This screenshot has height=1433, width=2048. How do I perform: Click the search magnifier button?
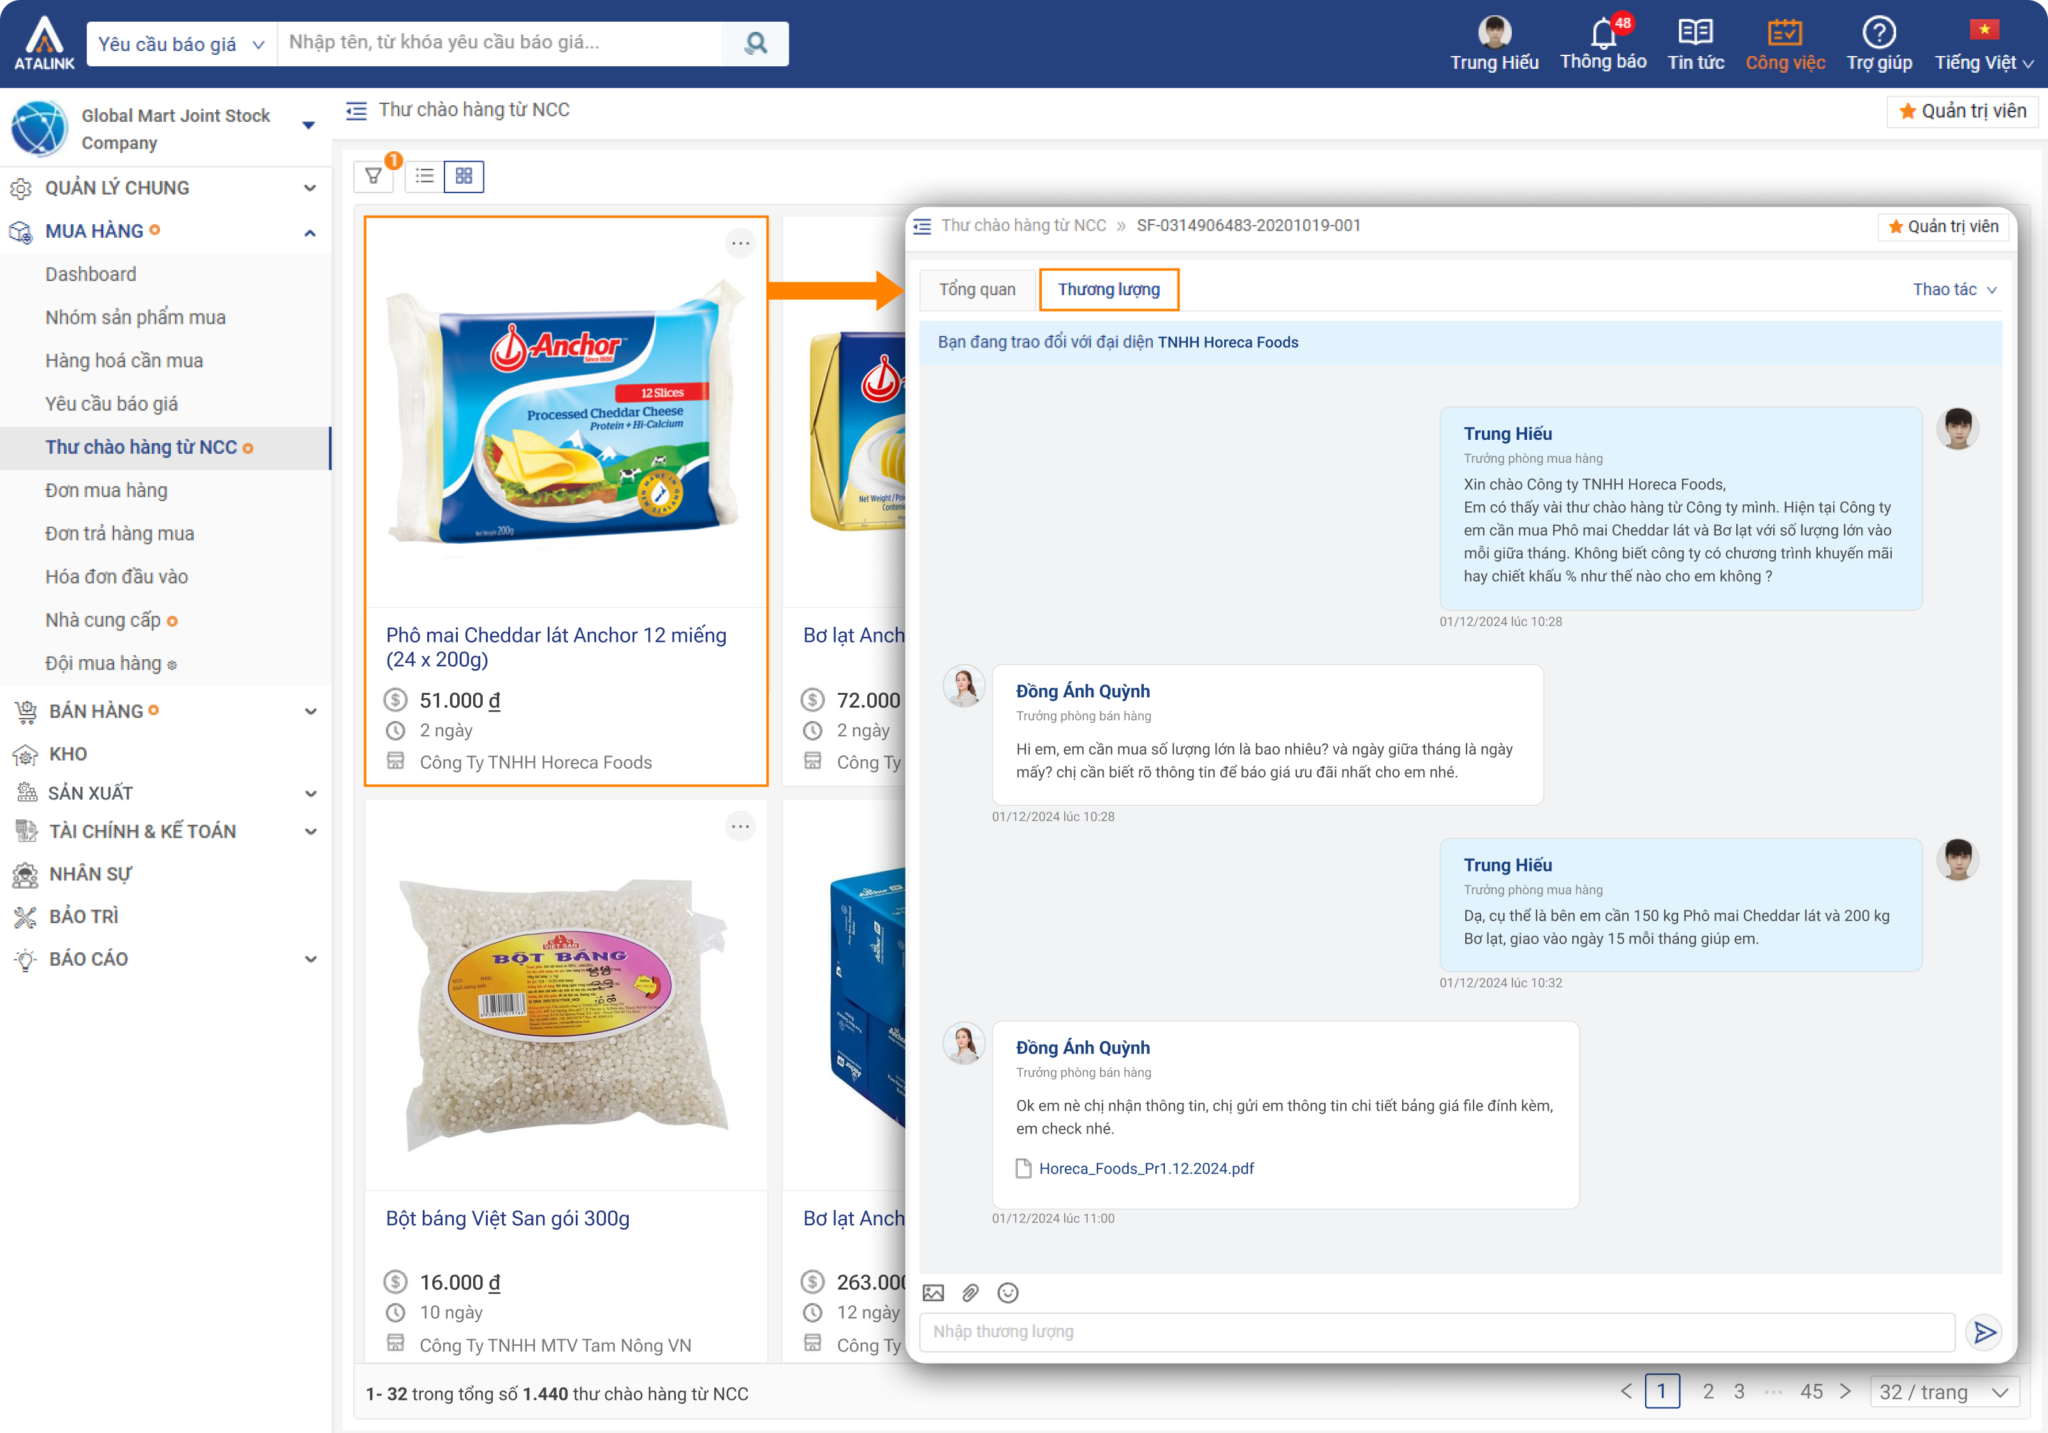tap(756, 43)
